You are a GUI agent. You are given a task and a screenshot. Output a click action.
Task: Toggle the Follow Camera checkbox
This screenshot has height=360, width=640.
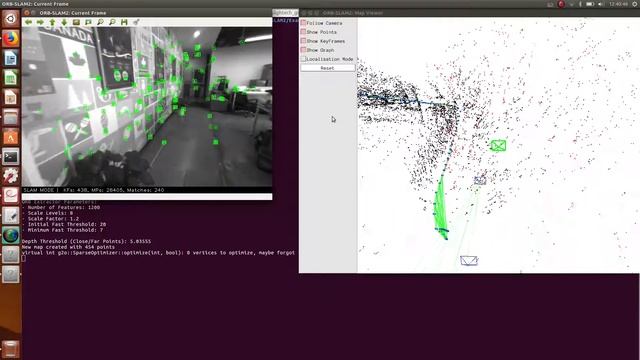coord(303,23)
